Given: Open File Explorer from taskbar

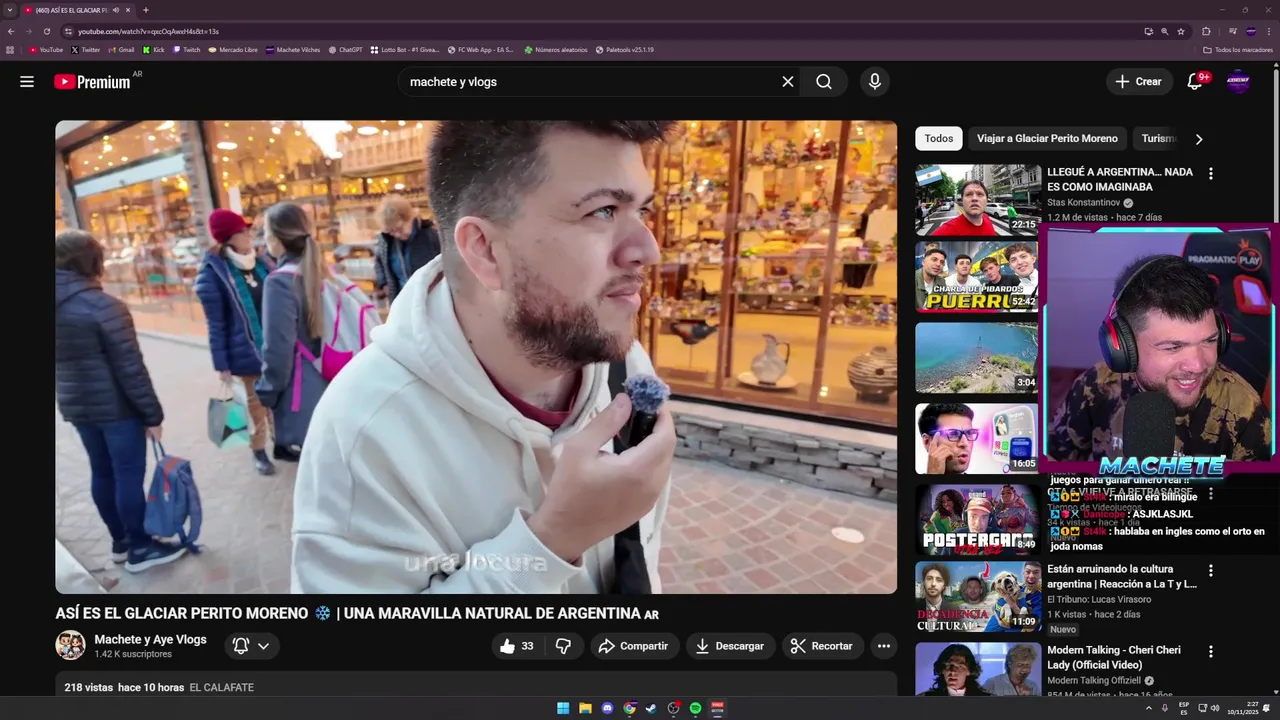Looking at the screenshot, I should 585,708.
